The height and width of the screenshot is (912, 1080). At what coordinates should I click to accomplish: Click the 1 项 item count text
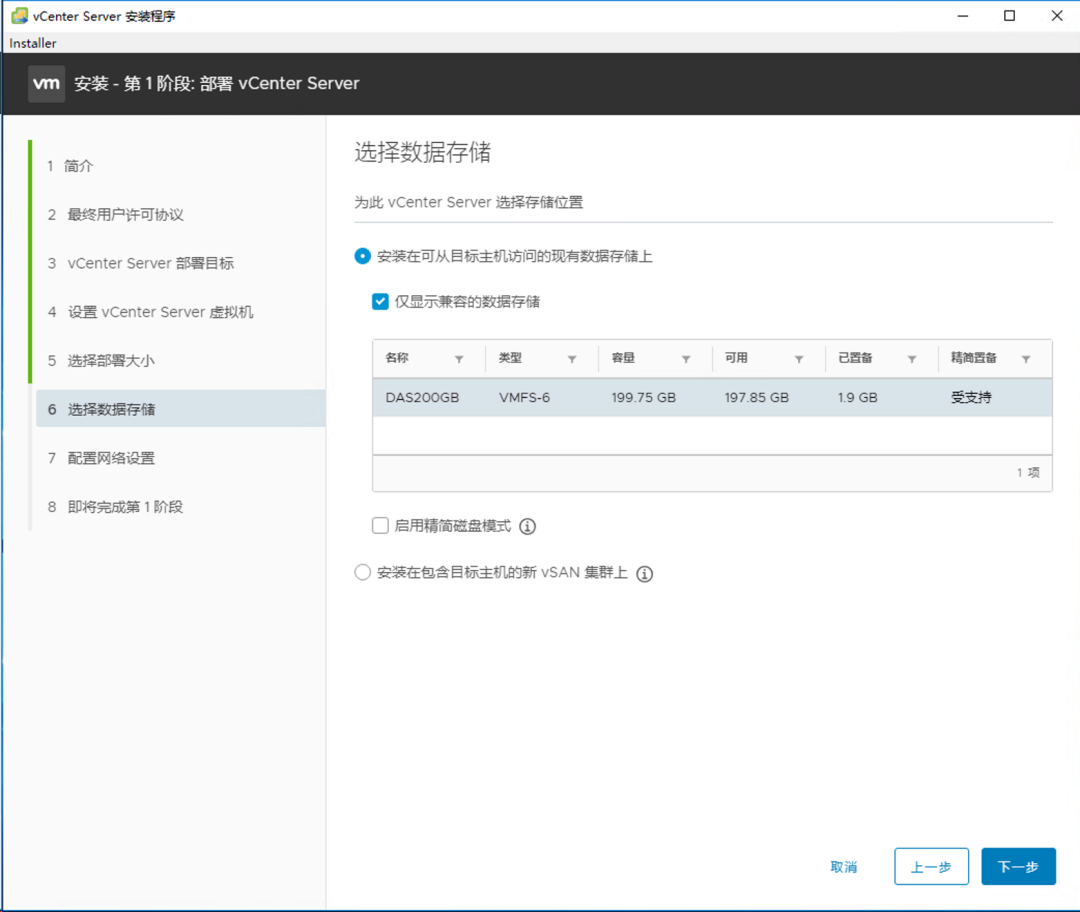coord(1028,473)
